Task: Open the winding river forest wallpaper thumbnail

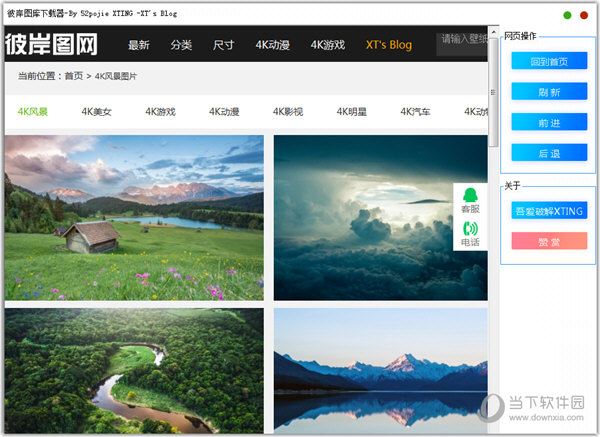Action: [x=134, y=371]
